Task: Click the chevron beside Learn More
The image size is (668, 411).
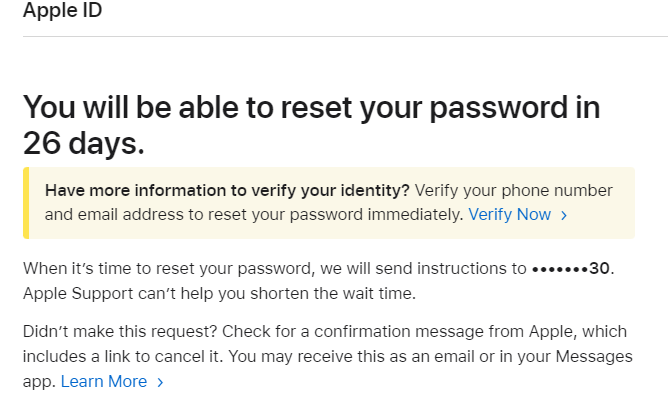Action: 160,382
